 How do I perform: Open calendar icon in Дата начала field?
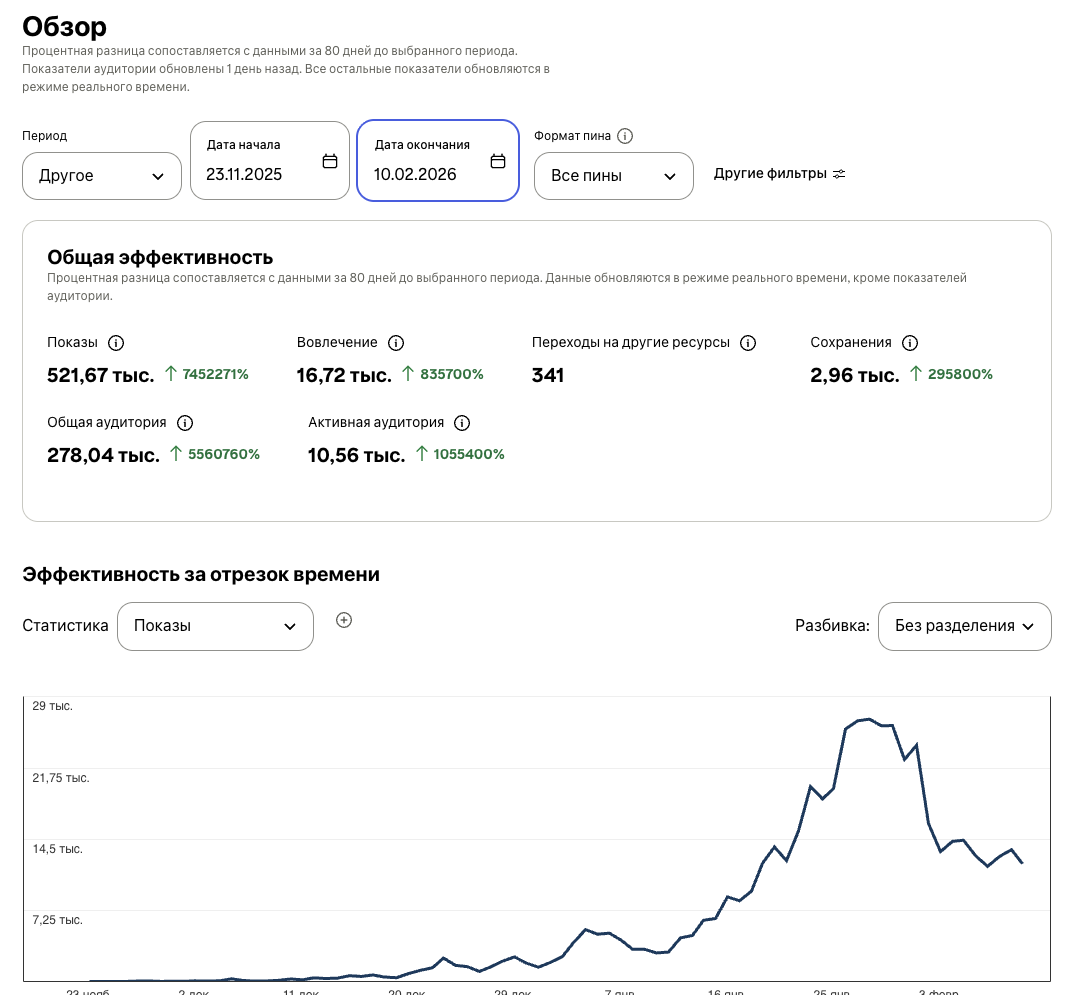[x=330, y=161]
